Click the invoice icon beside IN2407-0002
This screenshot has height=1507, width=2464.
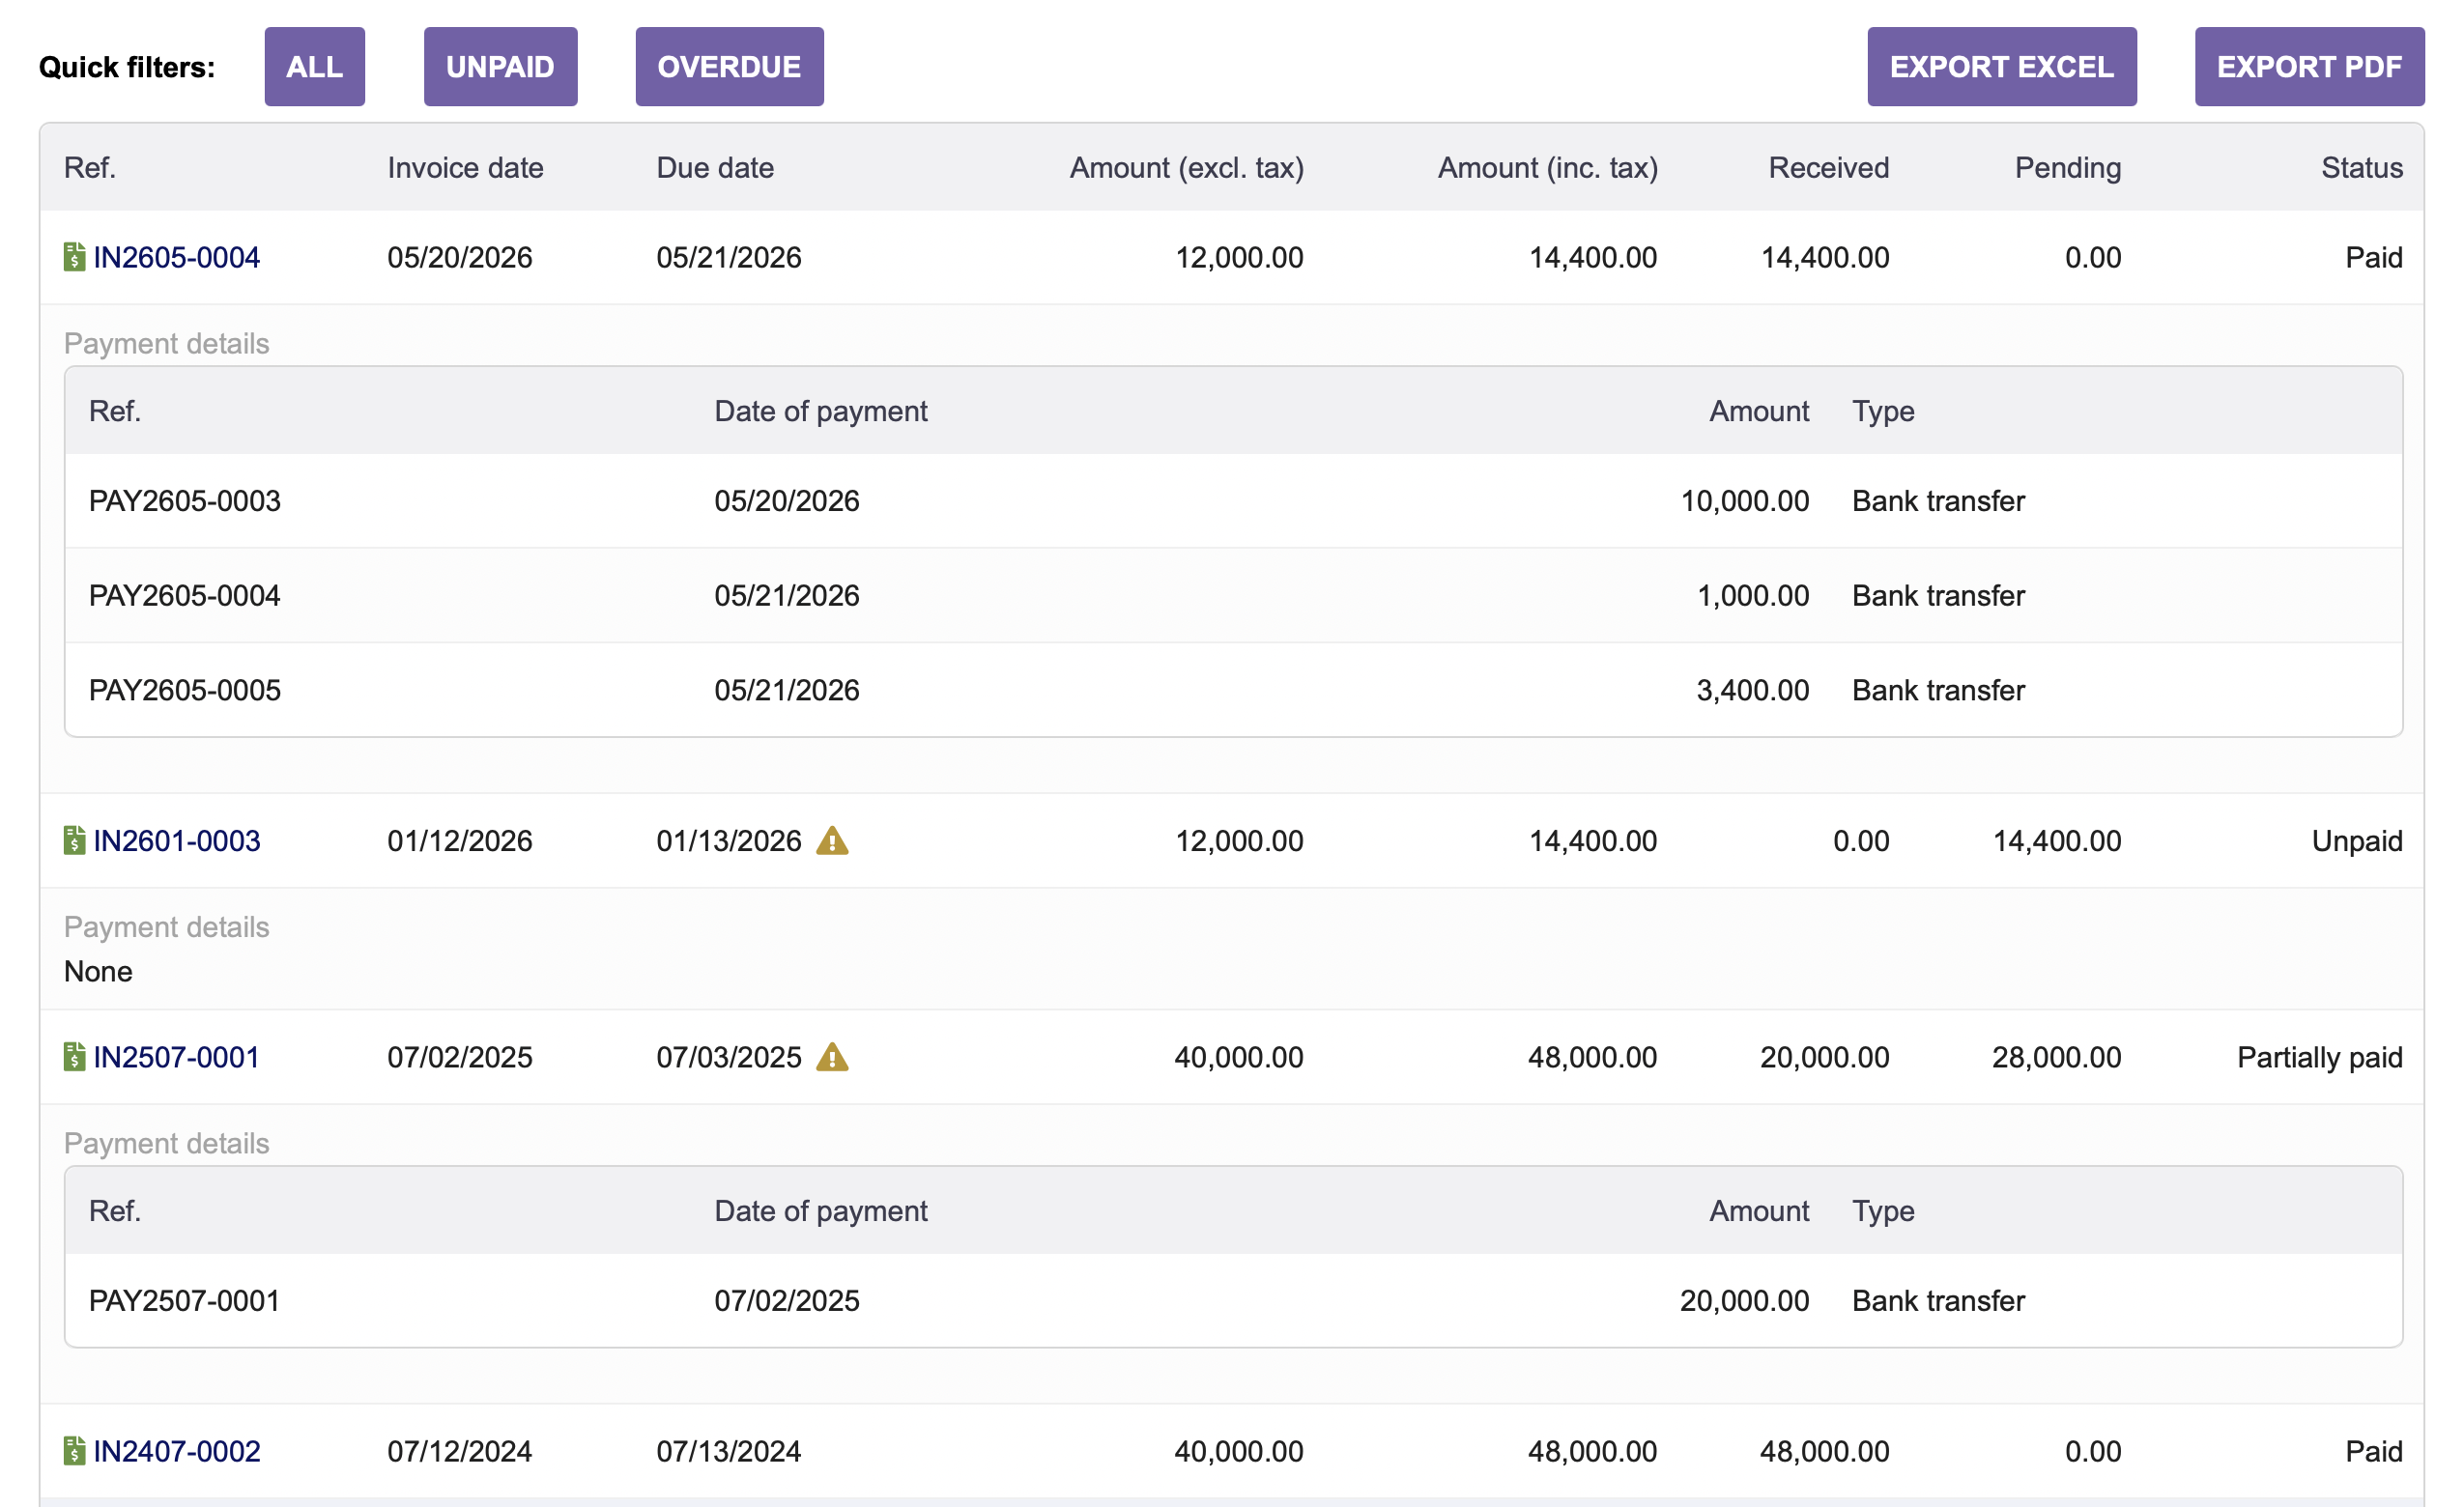pos(74,1450)
